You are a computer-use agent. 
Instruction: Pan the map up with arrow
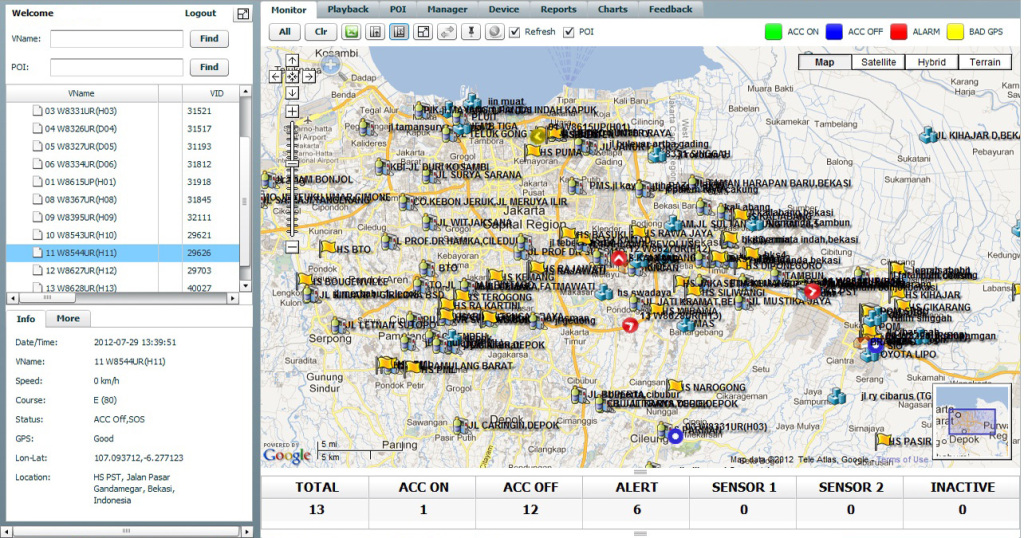pos(292,62)
